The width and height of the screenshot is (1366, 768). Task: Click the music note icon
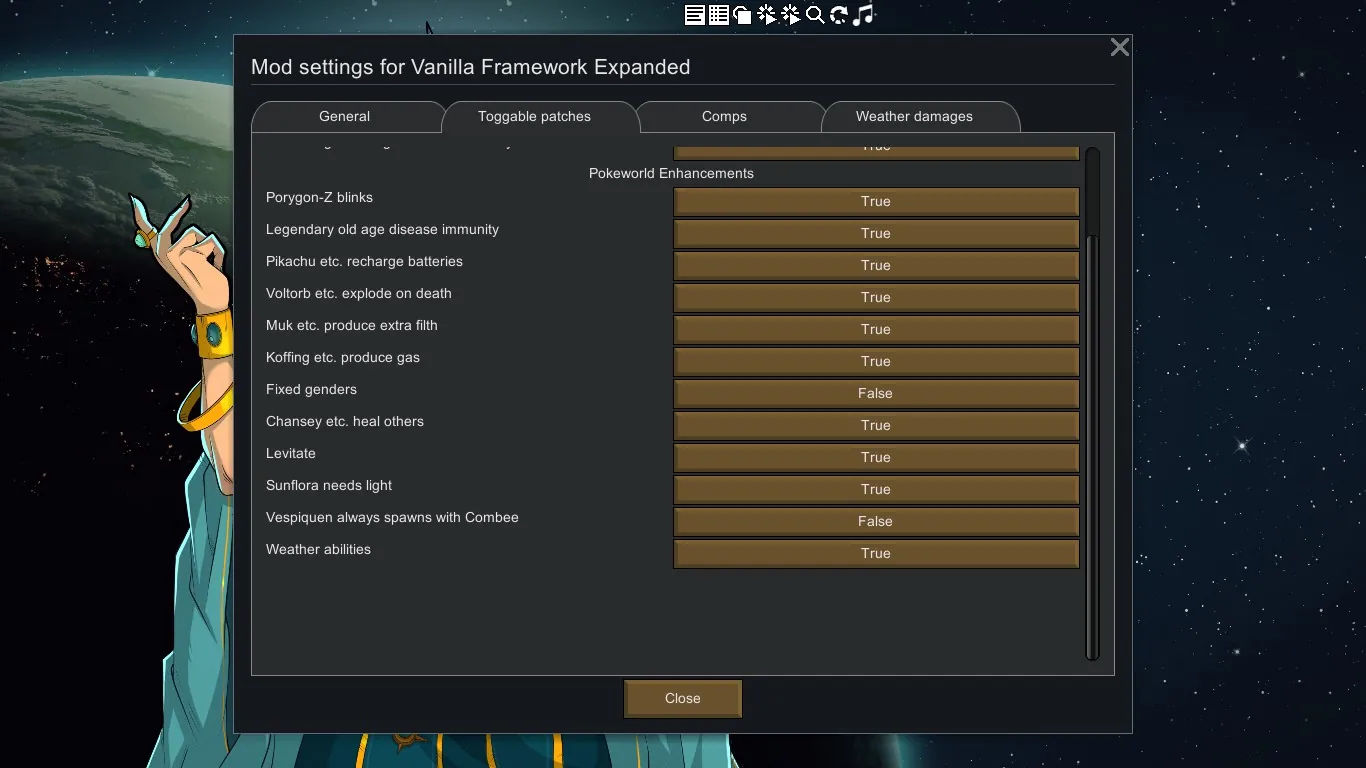click(864, 15)
